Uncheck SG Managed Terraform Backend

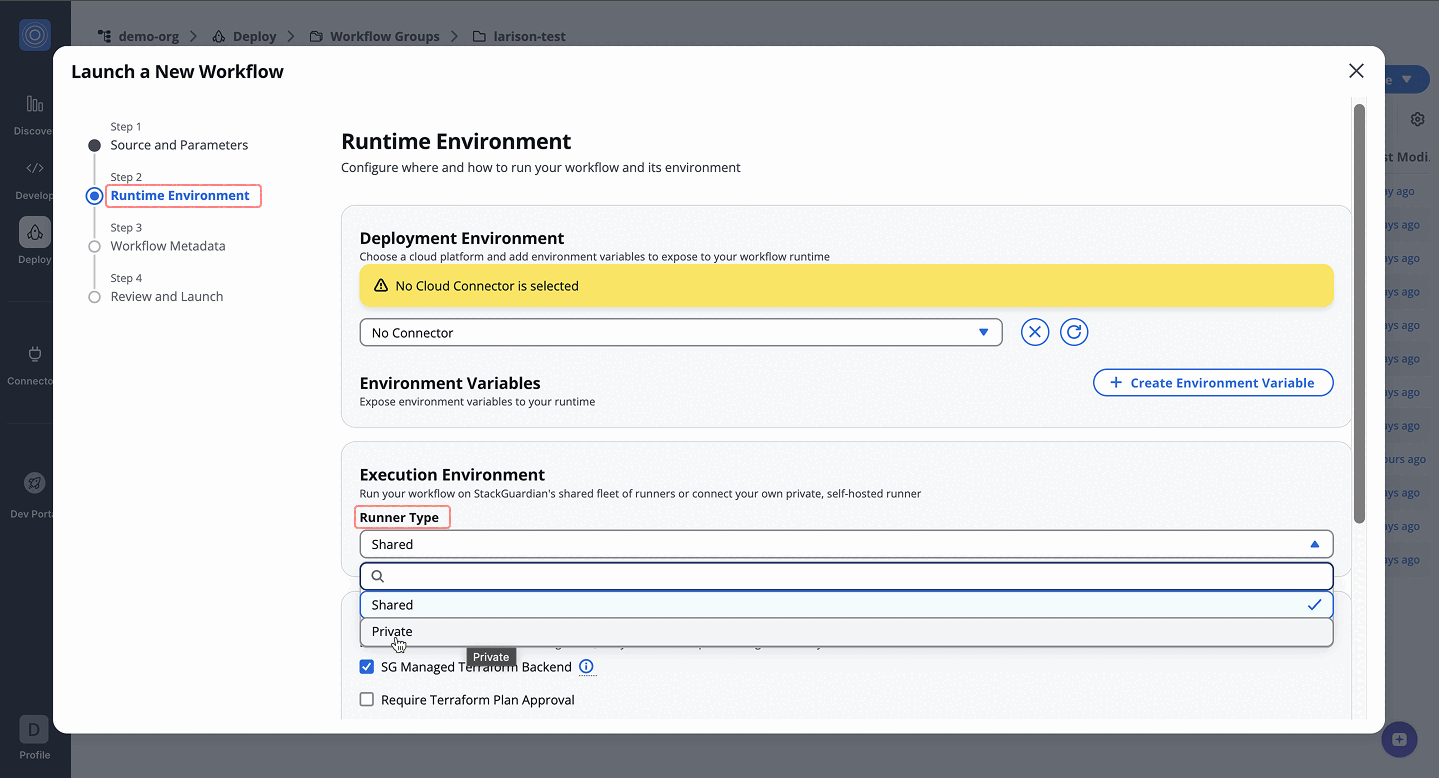pos(367,666)
